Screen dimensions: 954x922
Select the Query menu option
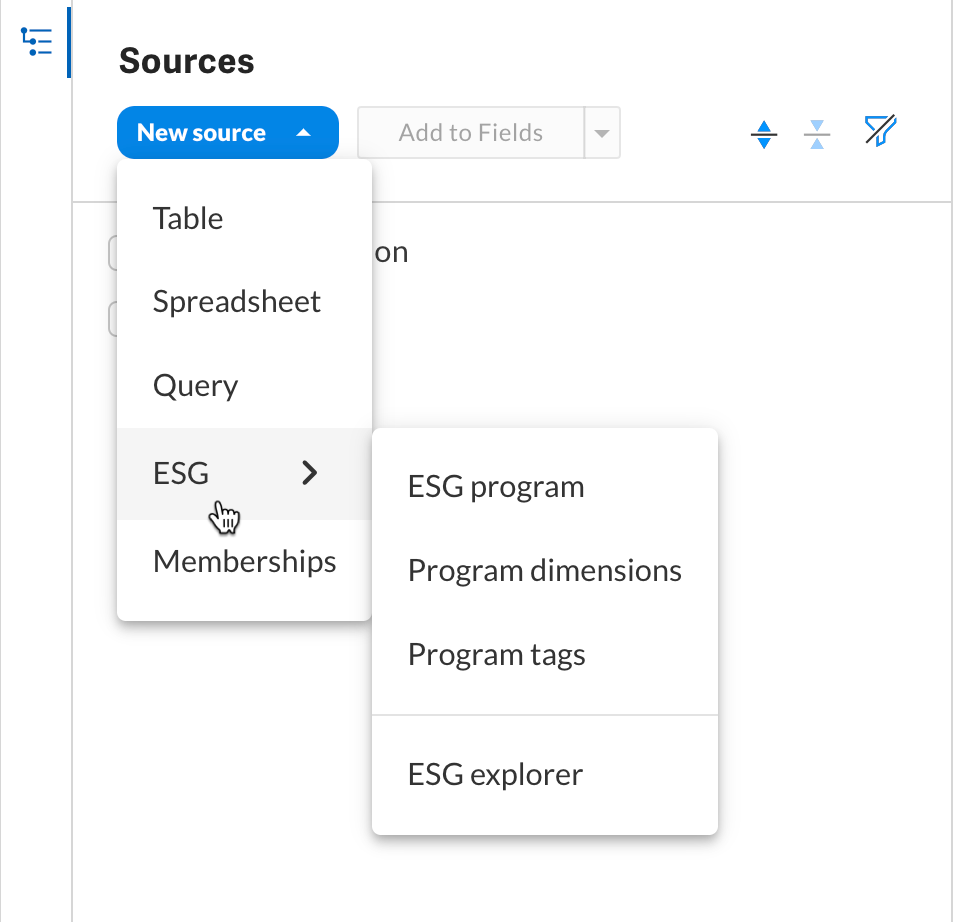coord(244,386)
